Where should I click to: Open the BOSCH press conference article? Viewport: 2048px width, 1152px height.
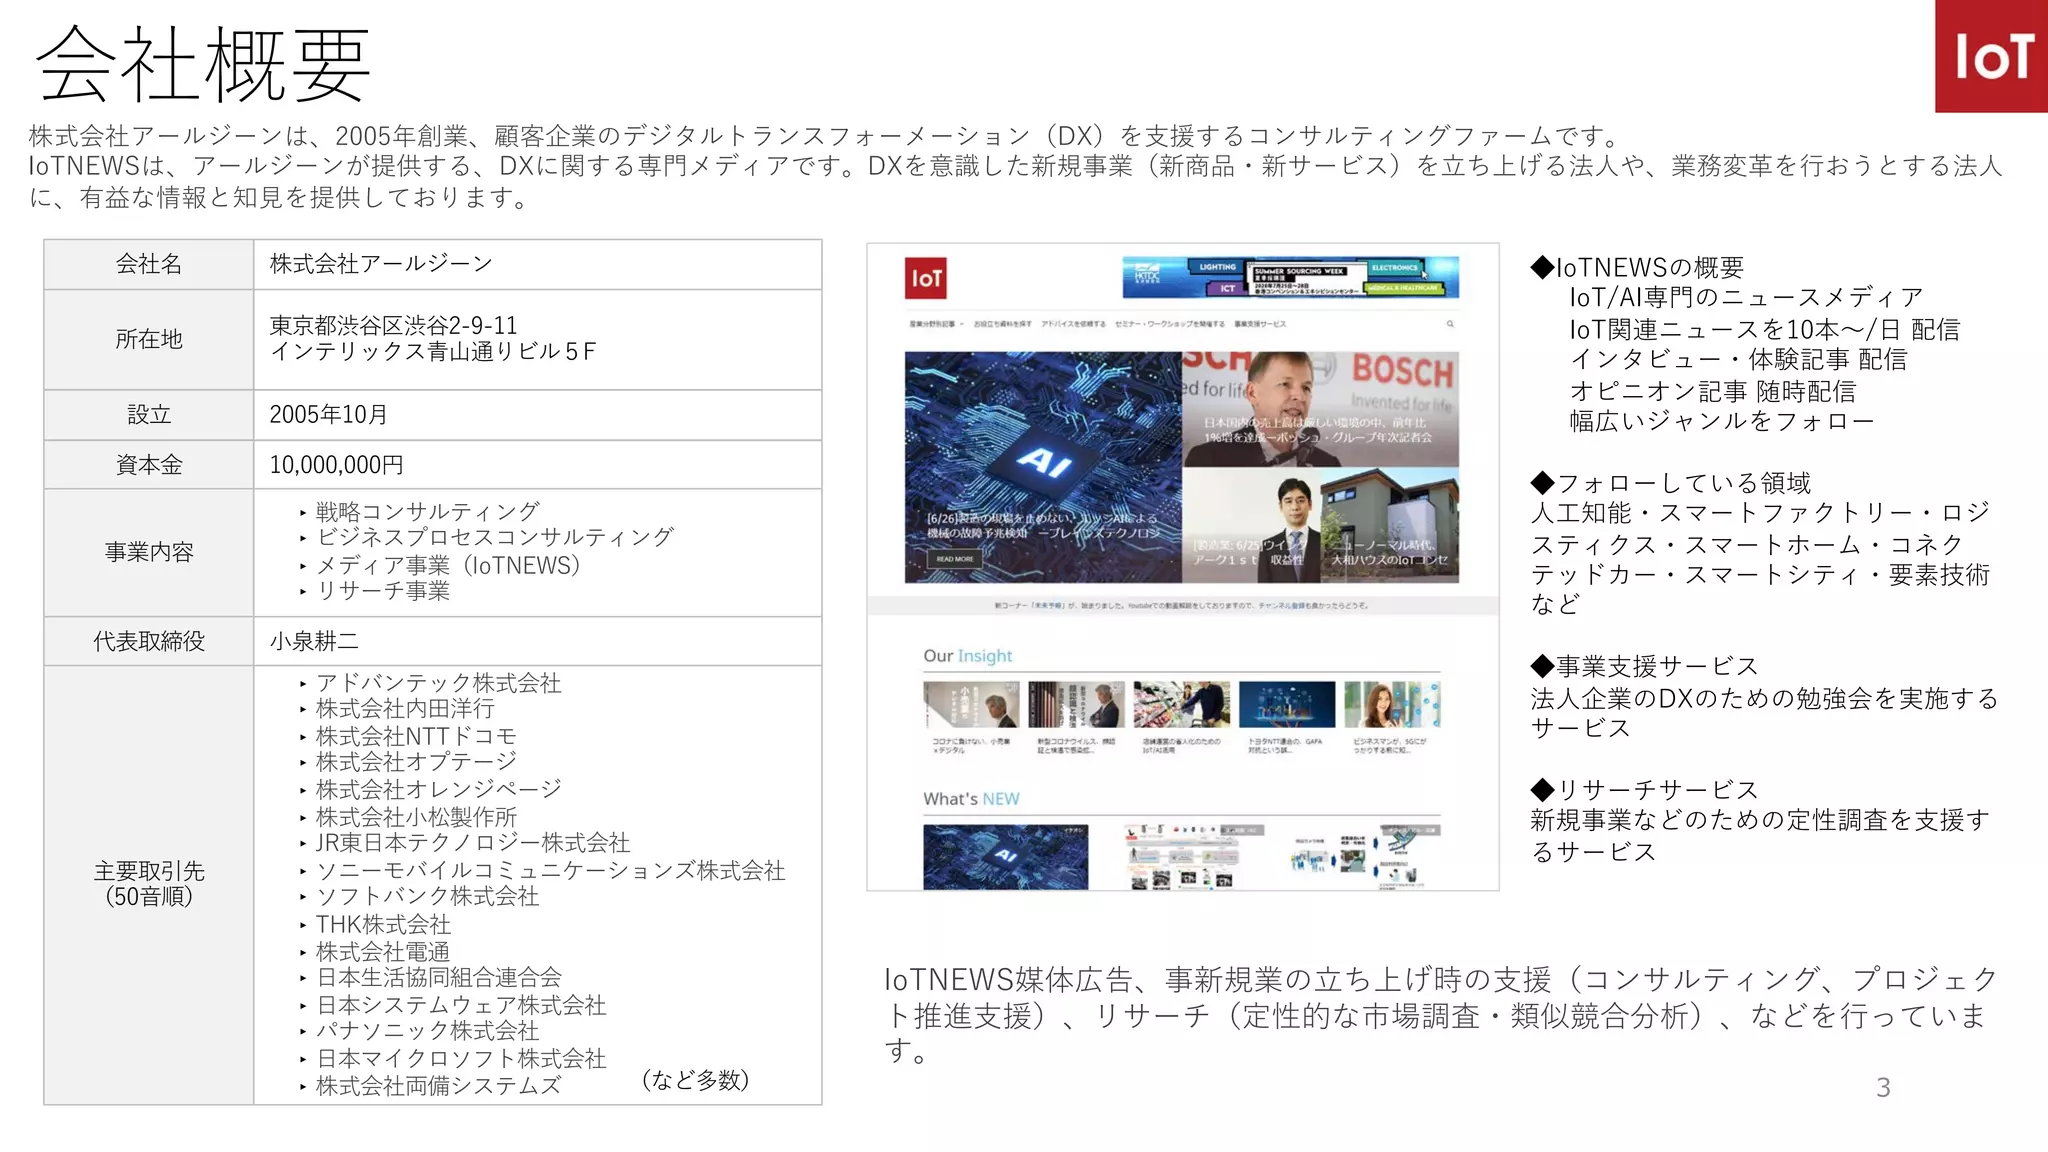tap(1320, 409)
